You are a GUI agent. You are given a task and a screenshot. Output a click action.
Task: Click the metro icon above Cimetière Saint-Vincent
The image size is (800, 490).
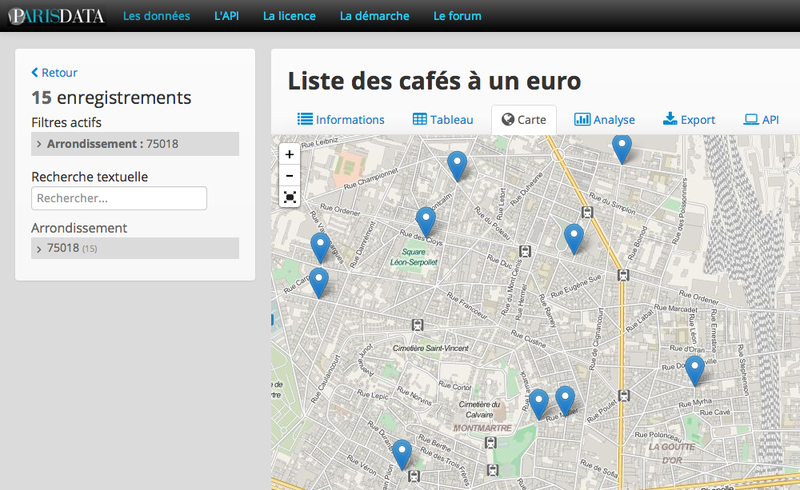[x=417, y=325]
